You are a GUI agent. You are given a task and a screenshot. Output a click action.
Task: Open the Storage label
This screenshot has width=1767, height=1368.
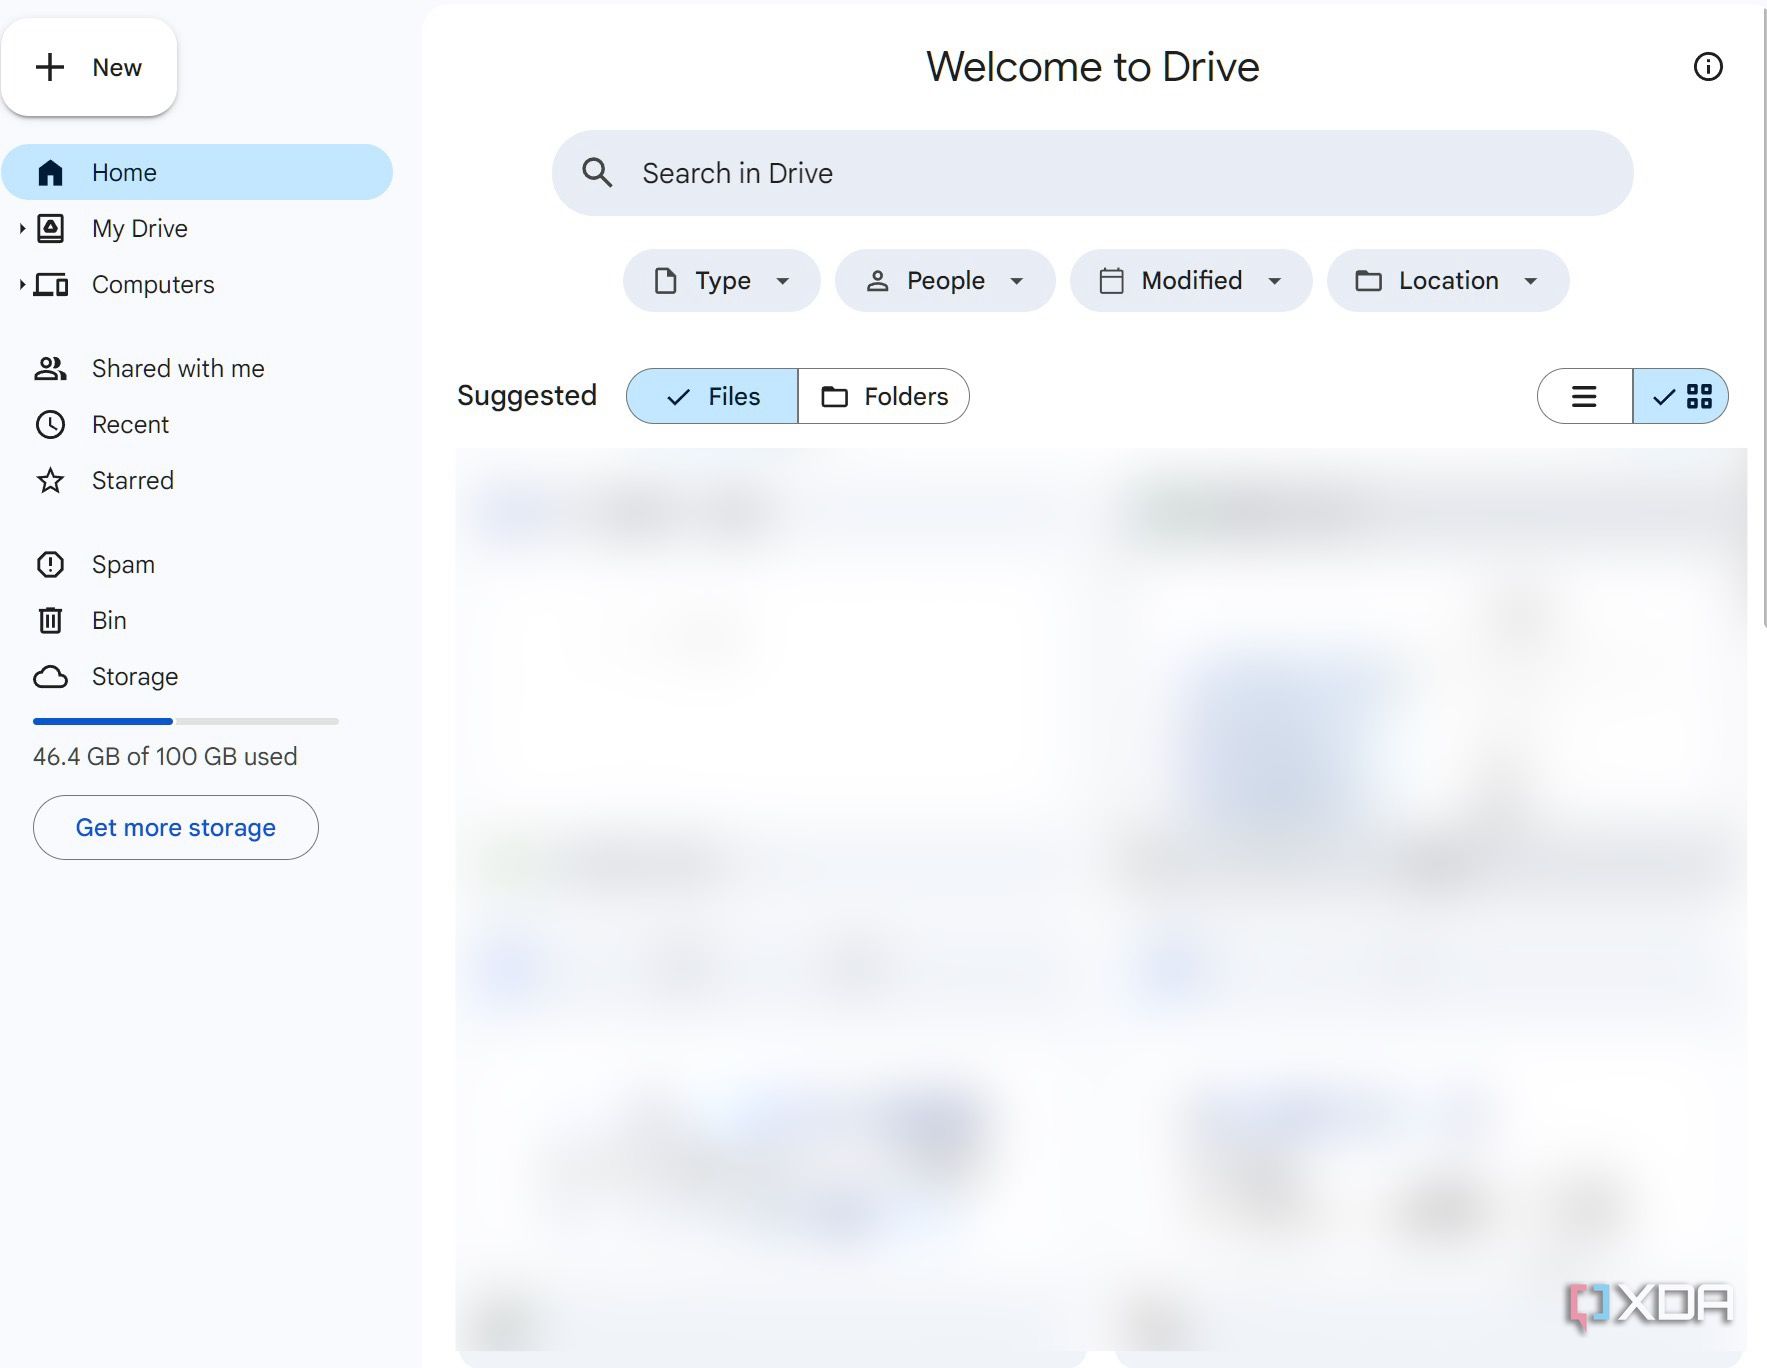135,677
